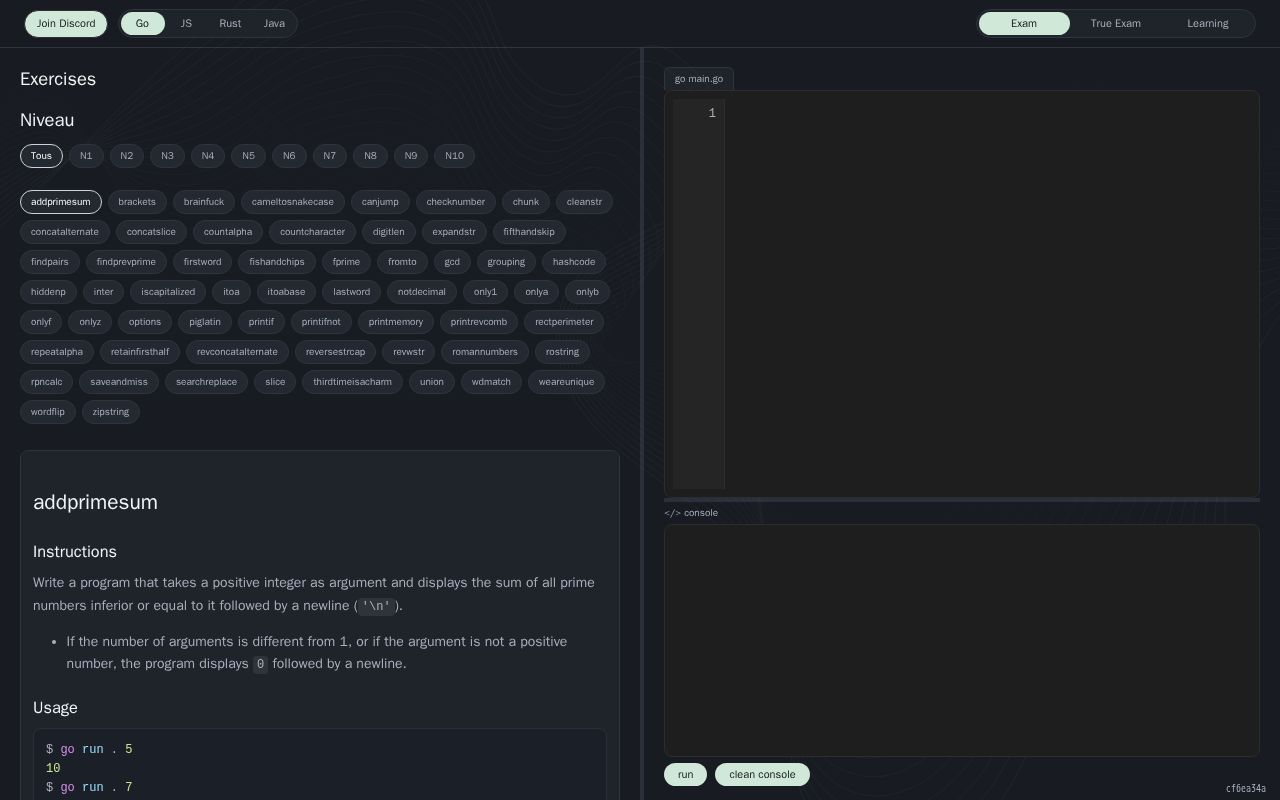Choose the piglatin exercise
The height and width of the screenshot is (800, 1280).
point(205,322)
